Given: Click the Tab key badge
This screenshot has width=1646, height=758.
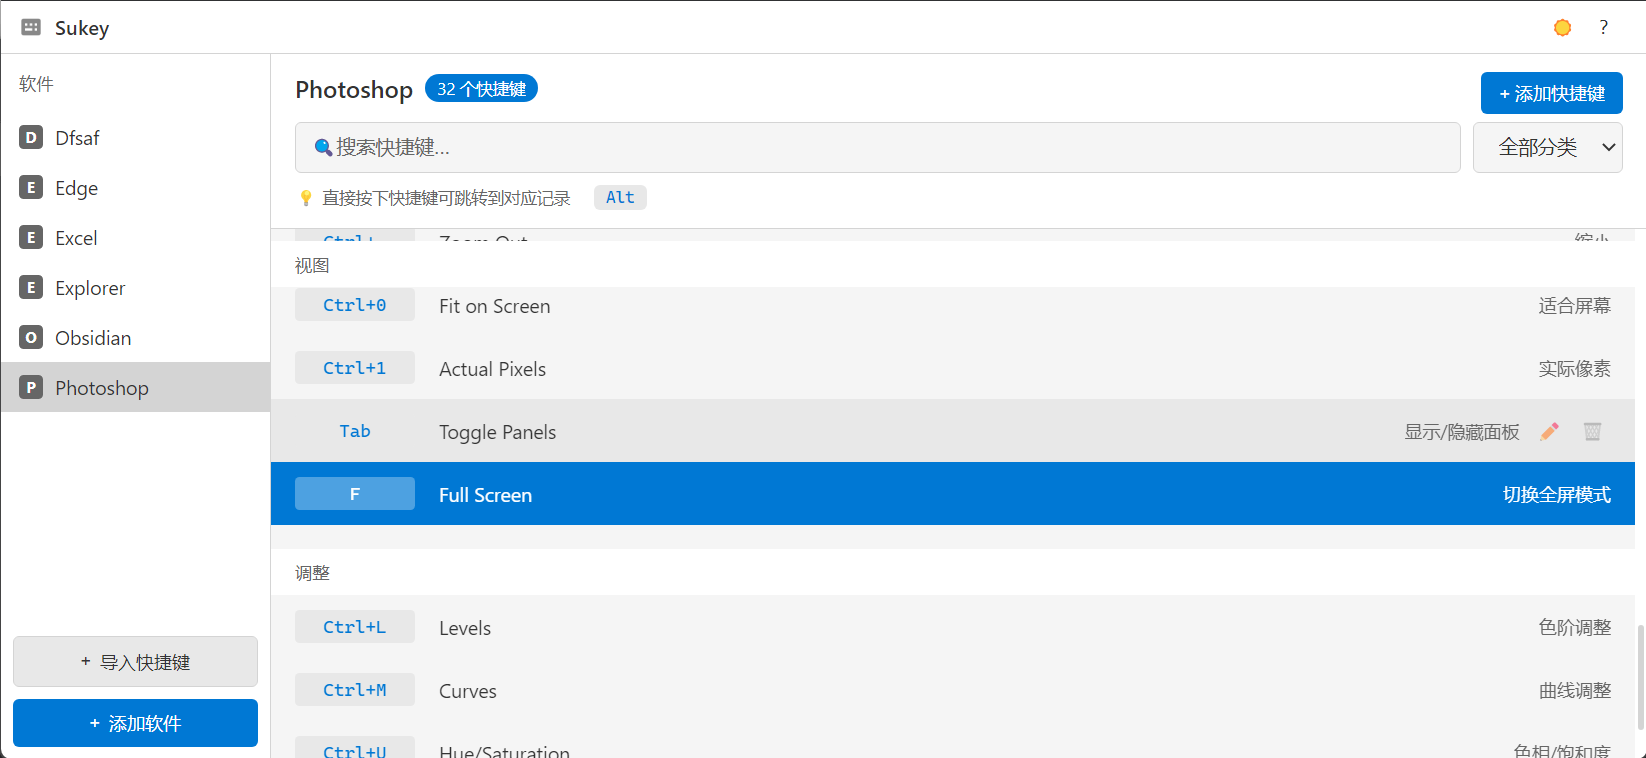Looking at the screenshot, I should click(x=354, y=431).
